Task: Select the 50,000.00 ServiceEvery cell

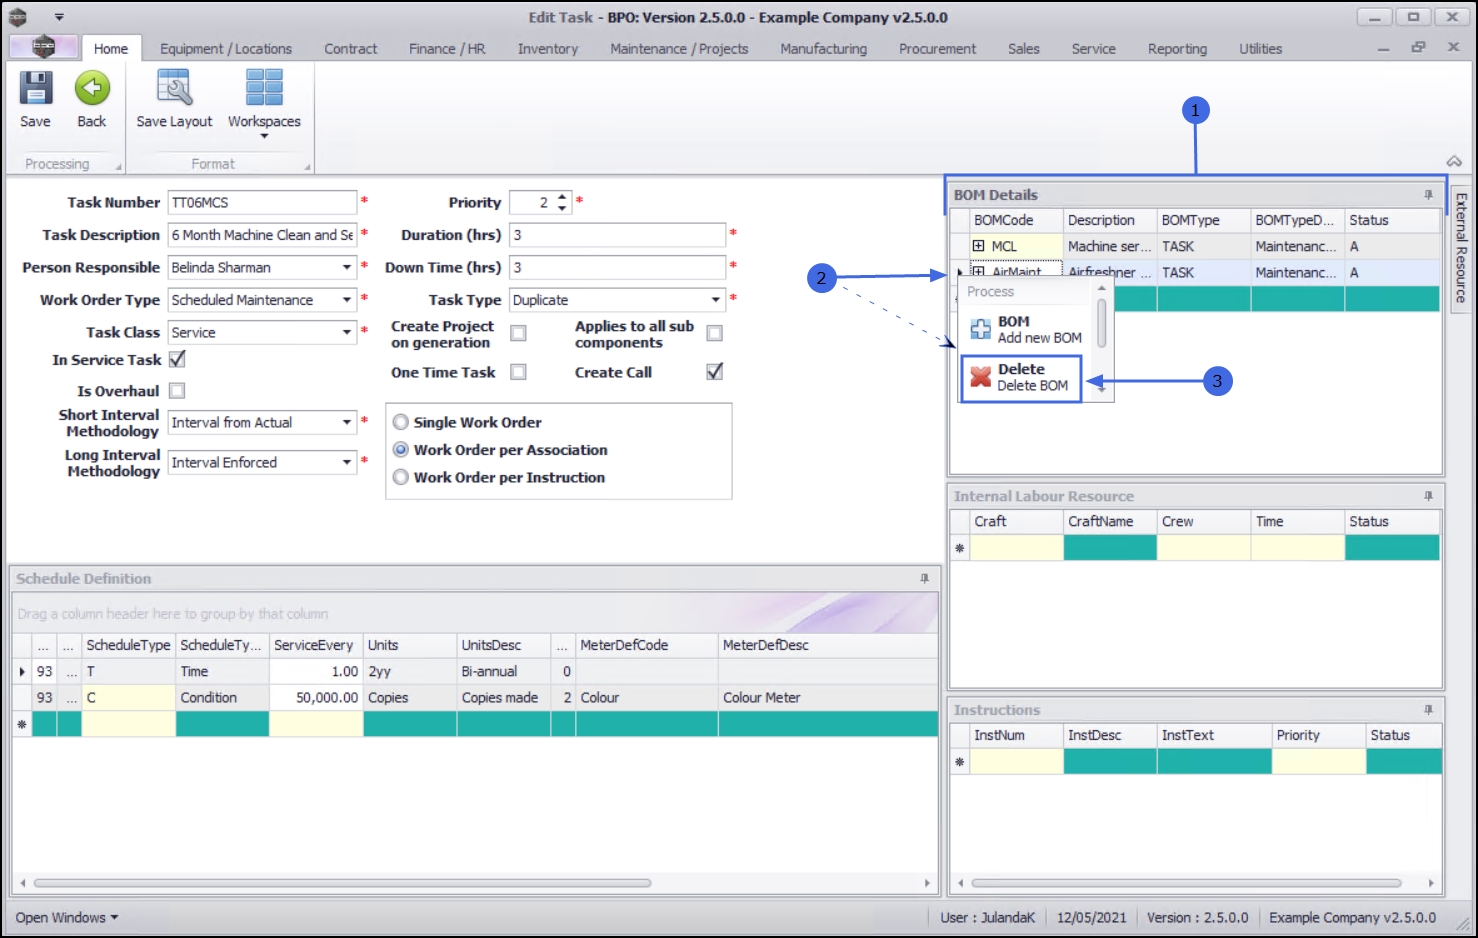Action: coord(316,698)
